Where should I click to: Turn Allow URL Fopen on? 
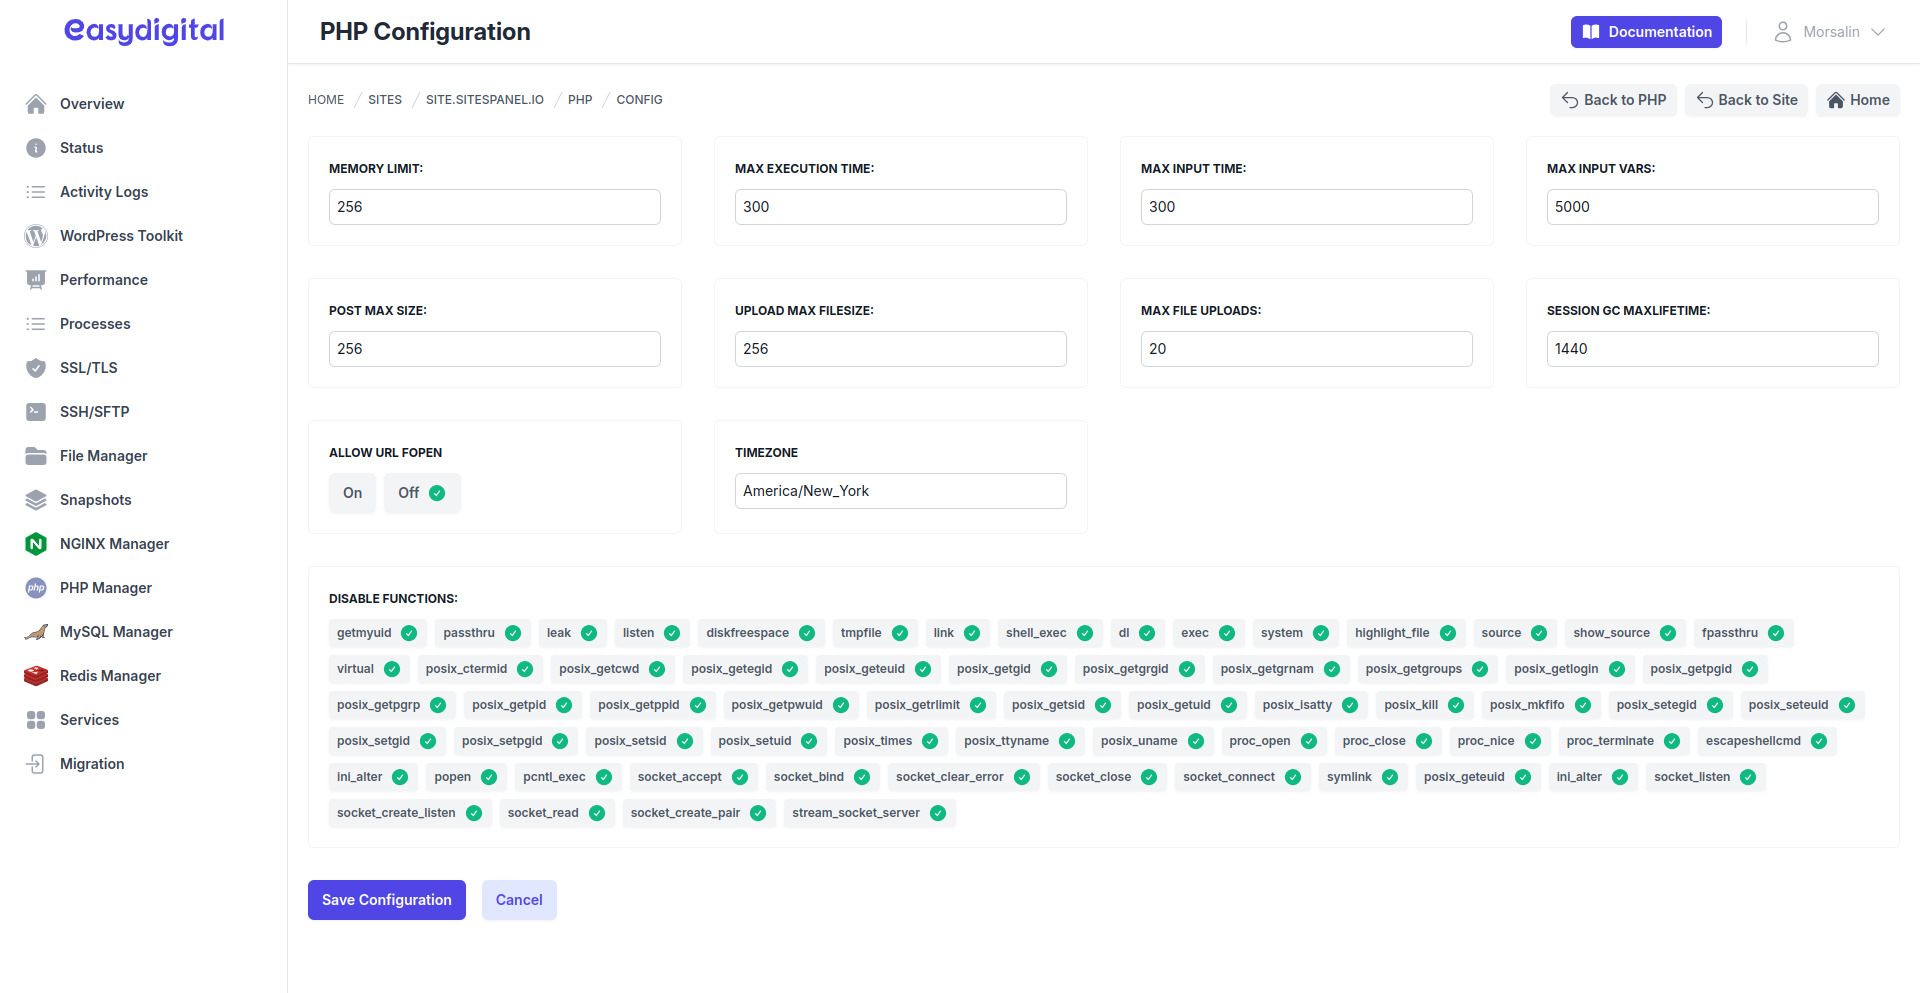(352, 492)
